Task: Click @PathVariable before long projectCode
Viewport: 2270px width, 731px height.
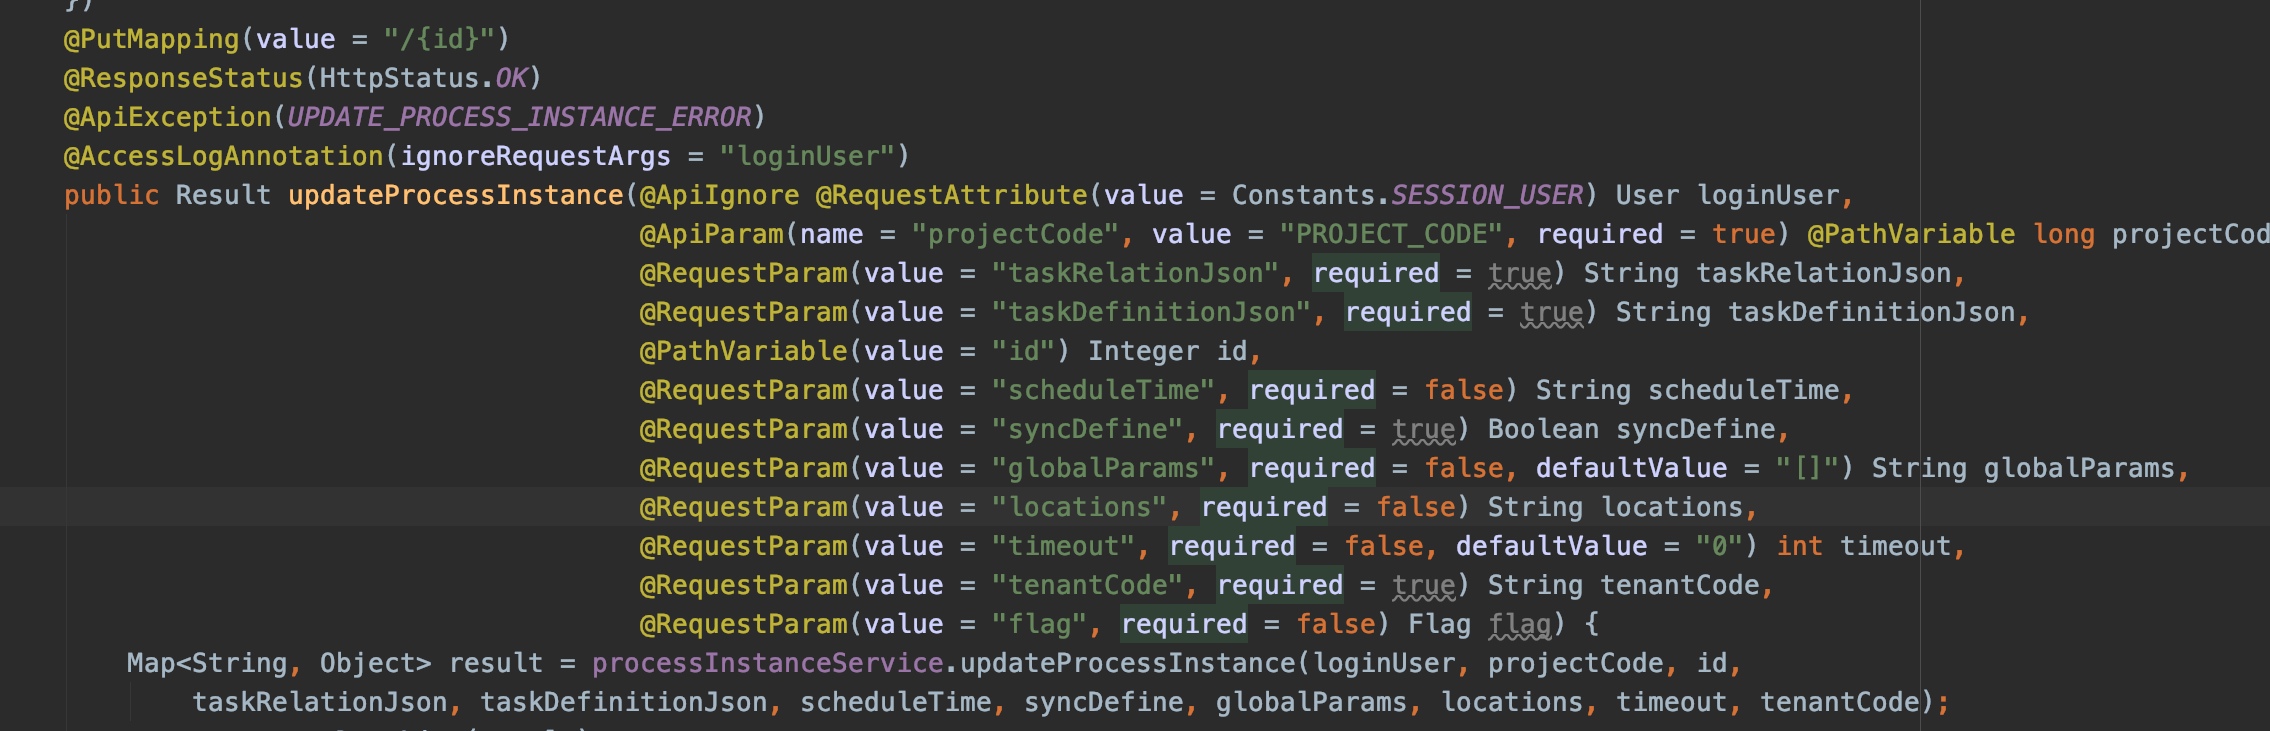Action: pos(1912,234)
